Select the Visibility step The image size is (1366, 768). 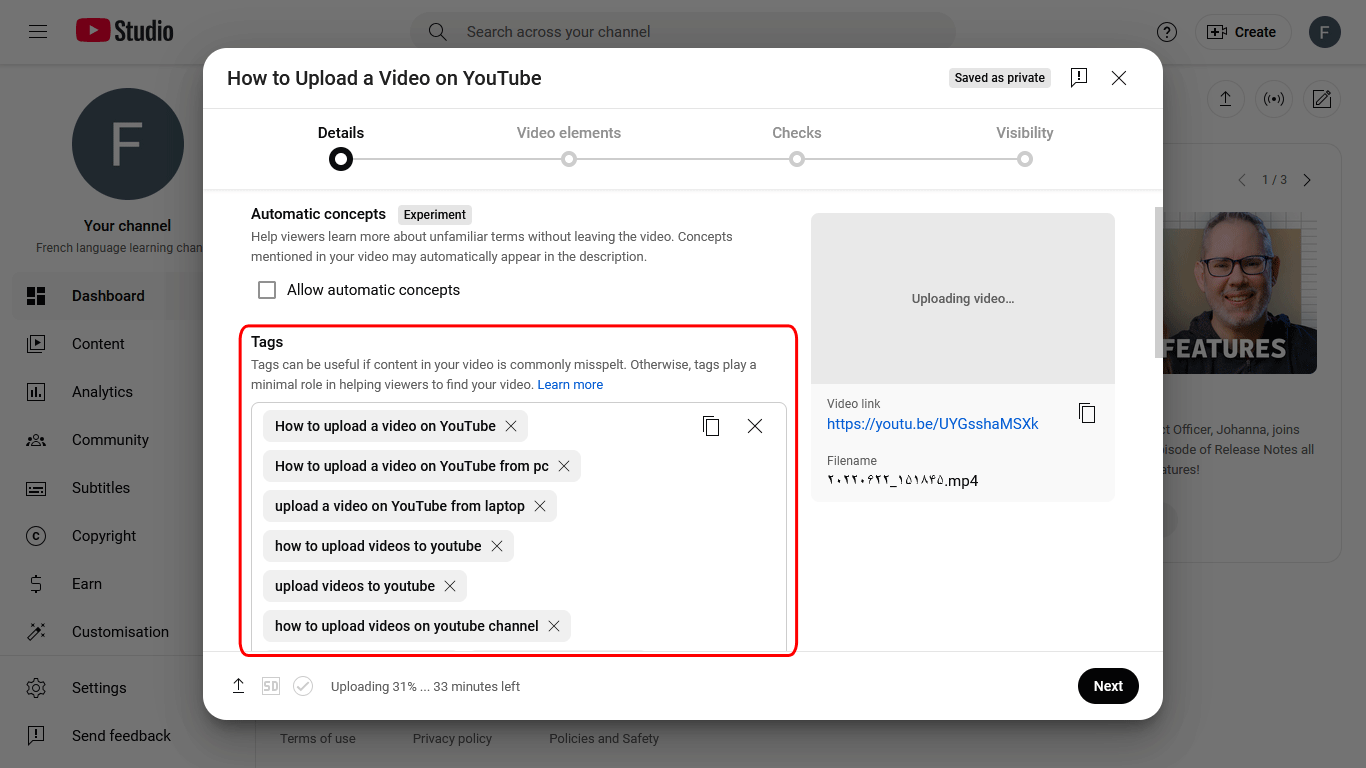[x=1025, y=145]
